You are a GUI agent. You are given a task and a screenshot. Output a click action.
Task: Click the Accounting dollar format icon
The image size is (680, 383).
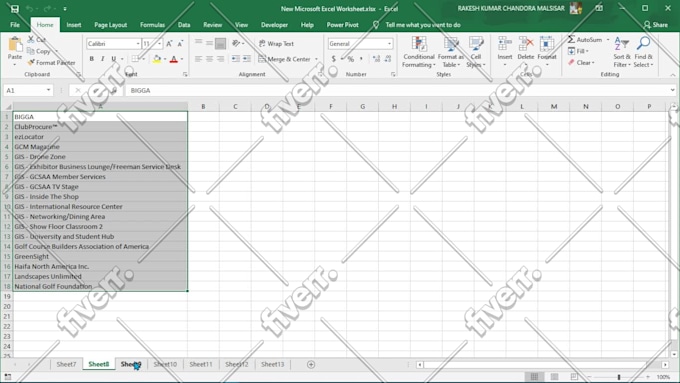[333, 59]
